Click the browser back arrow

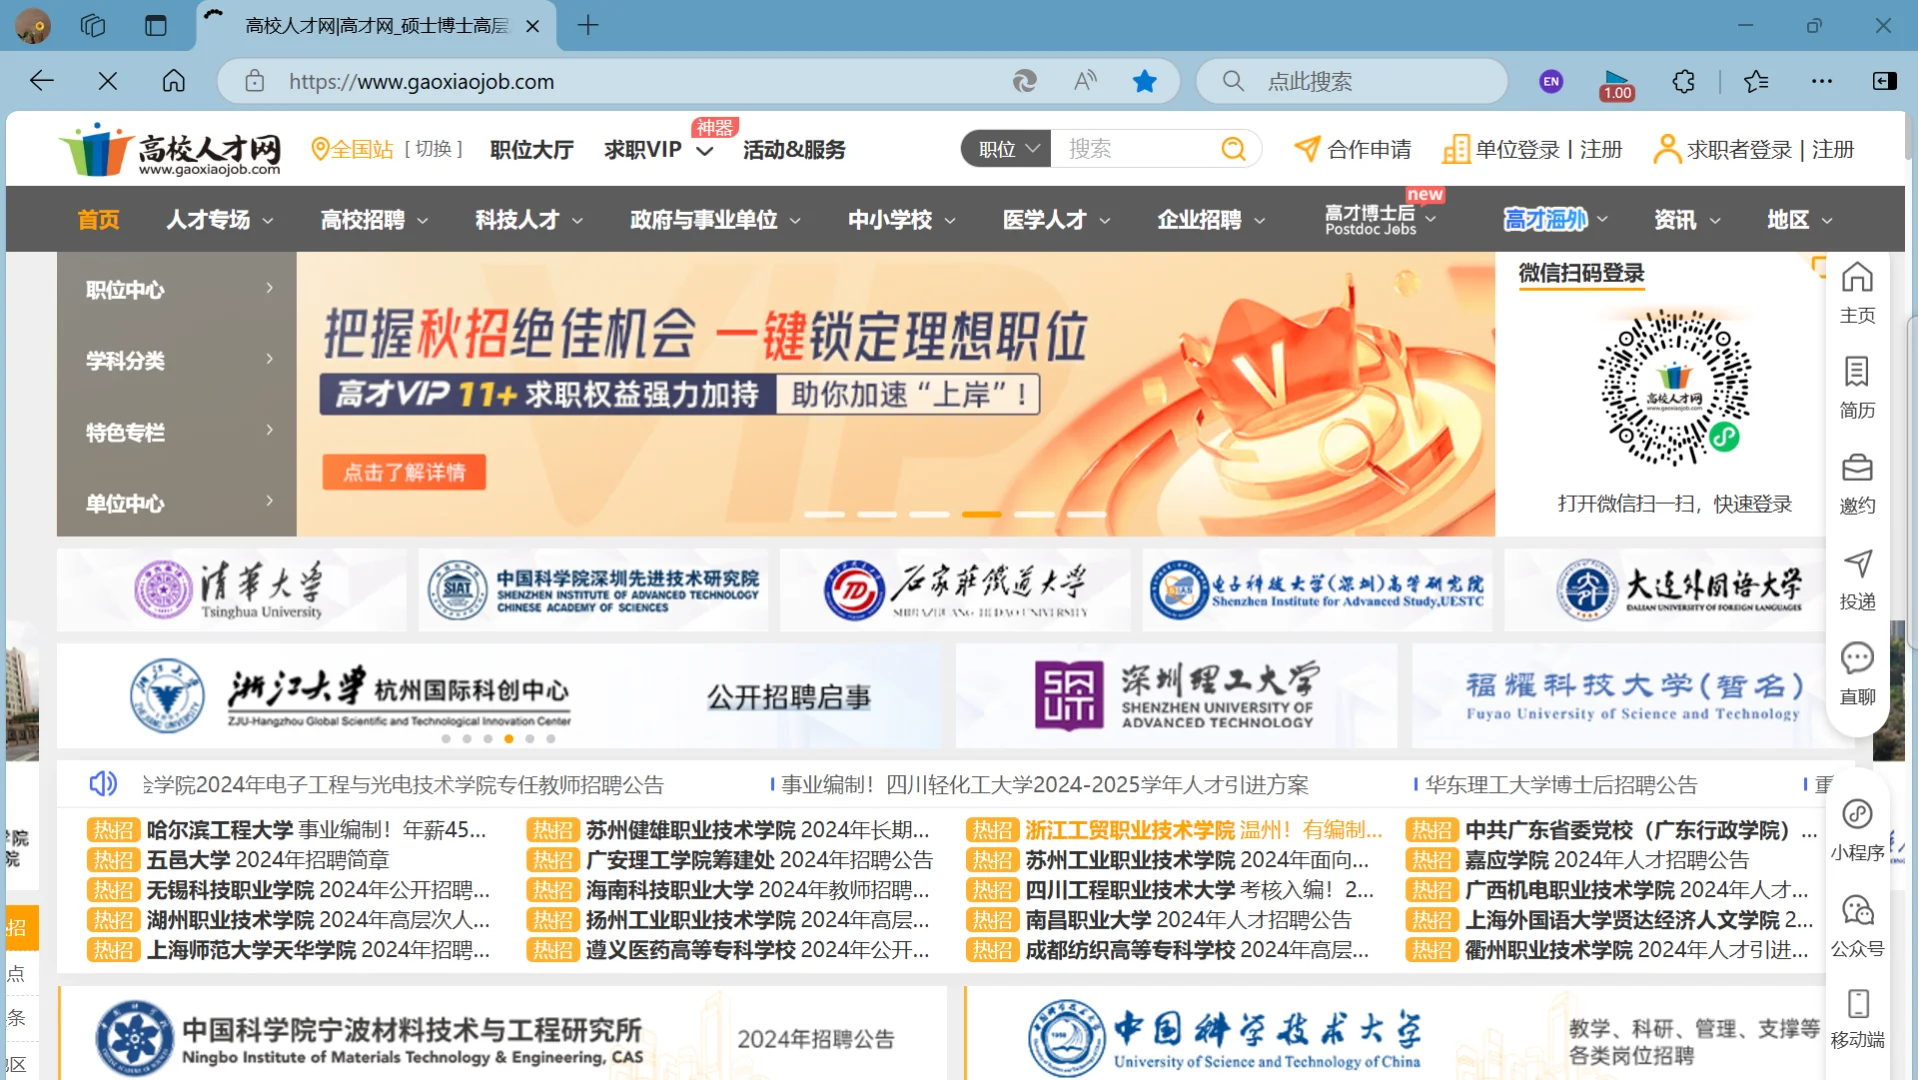coord(42,81)
